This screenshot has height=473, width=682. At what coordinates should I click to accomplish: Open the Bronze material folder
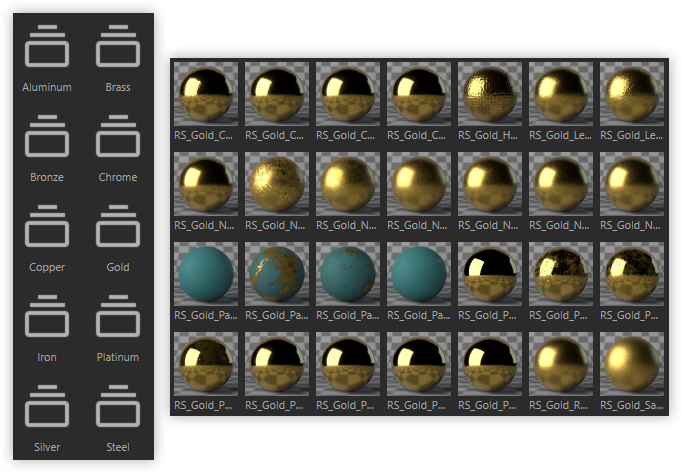47,136
